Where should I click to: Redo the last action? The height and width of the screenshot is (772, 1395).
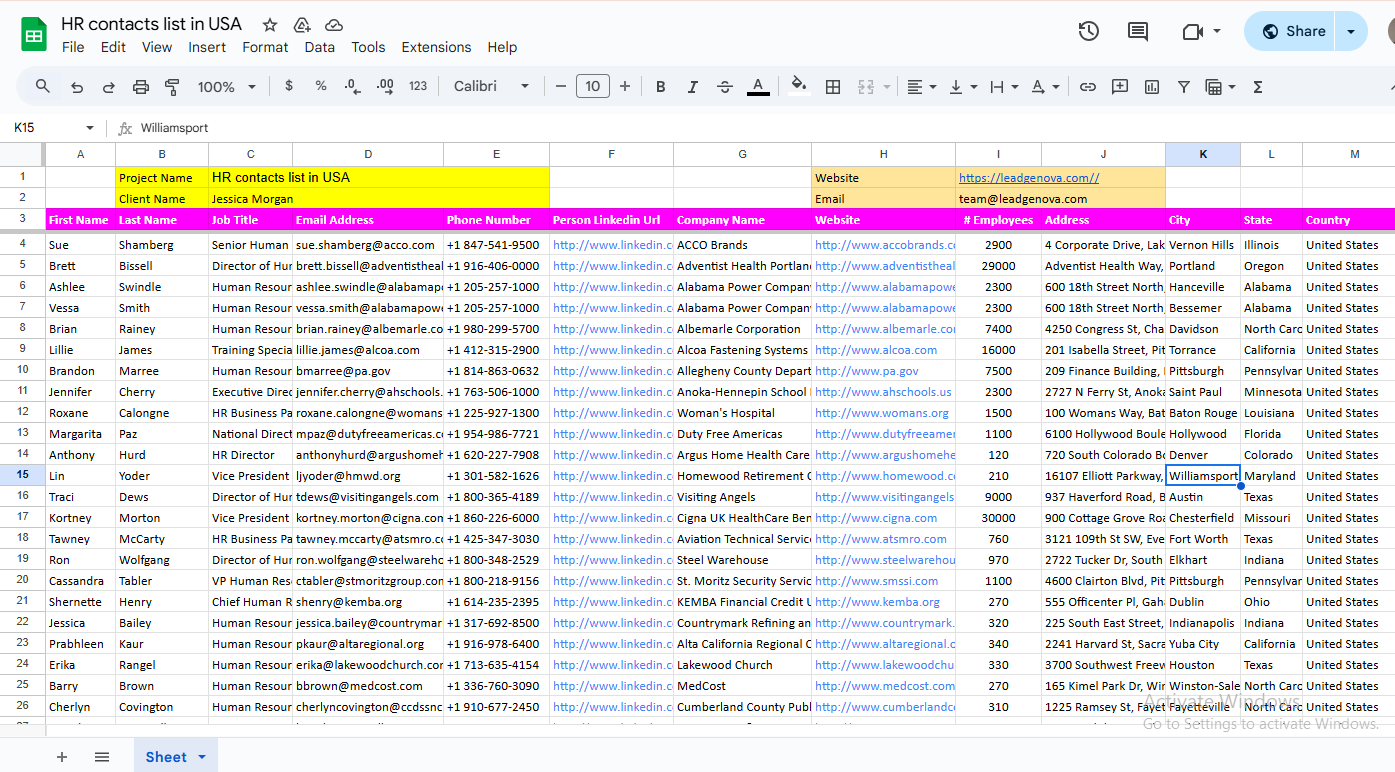(109, 87)
